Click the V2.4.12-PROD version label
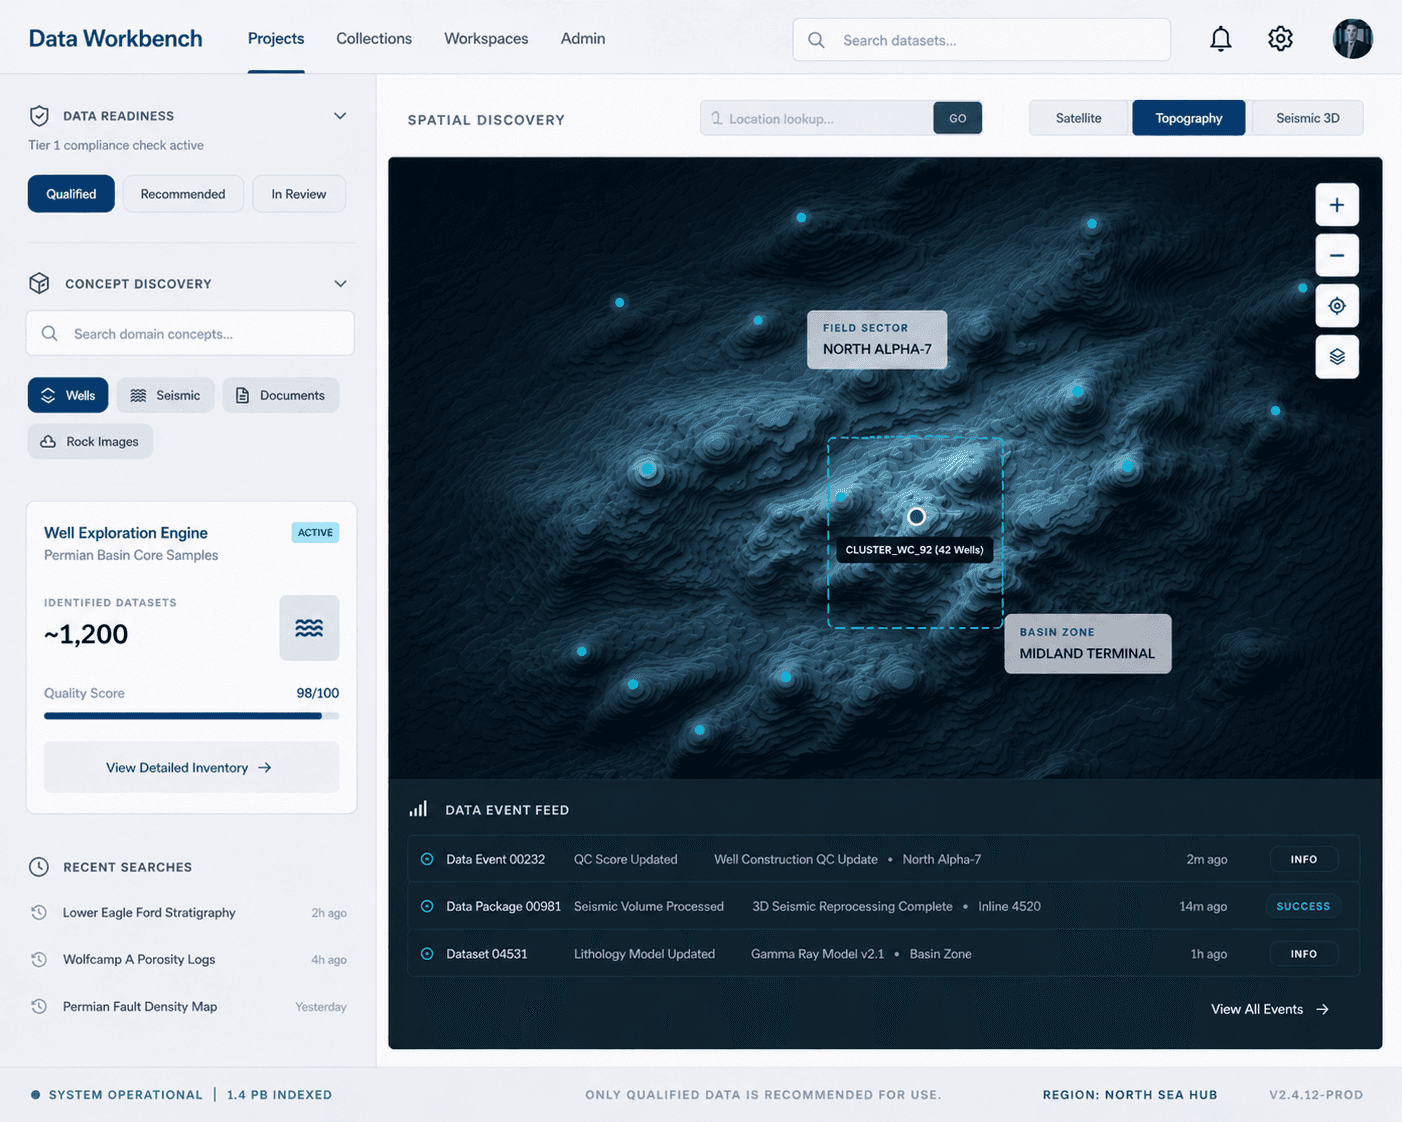This screenshot has height=1122, width=1402. tap(1316, 1095)
